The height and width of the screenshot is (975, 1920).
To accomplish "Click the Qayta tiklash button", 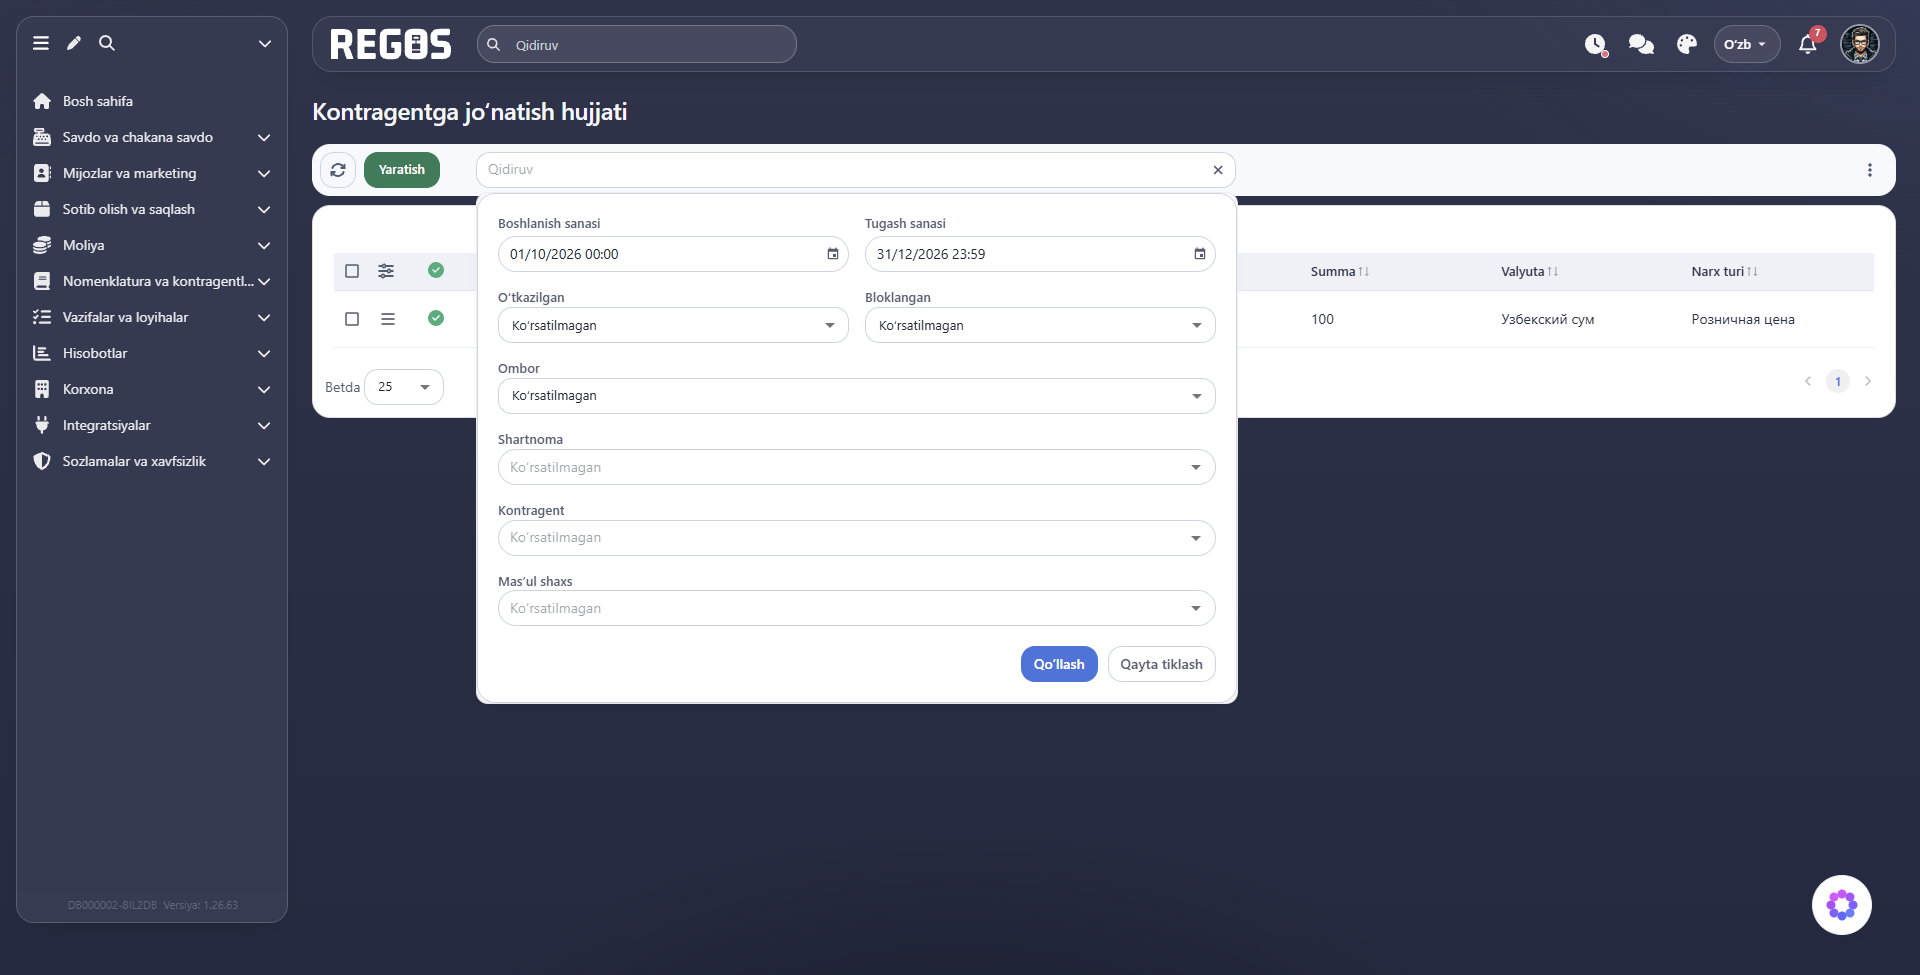I will tap(1161, 664).
